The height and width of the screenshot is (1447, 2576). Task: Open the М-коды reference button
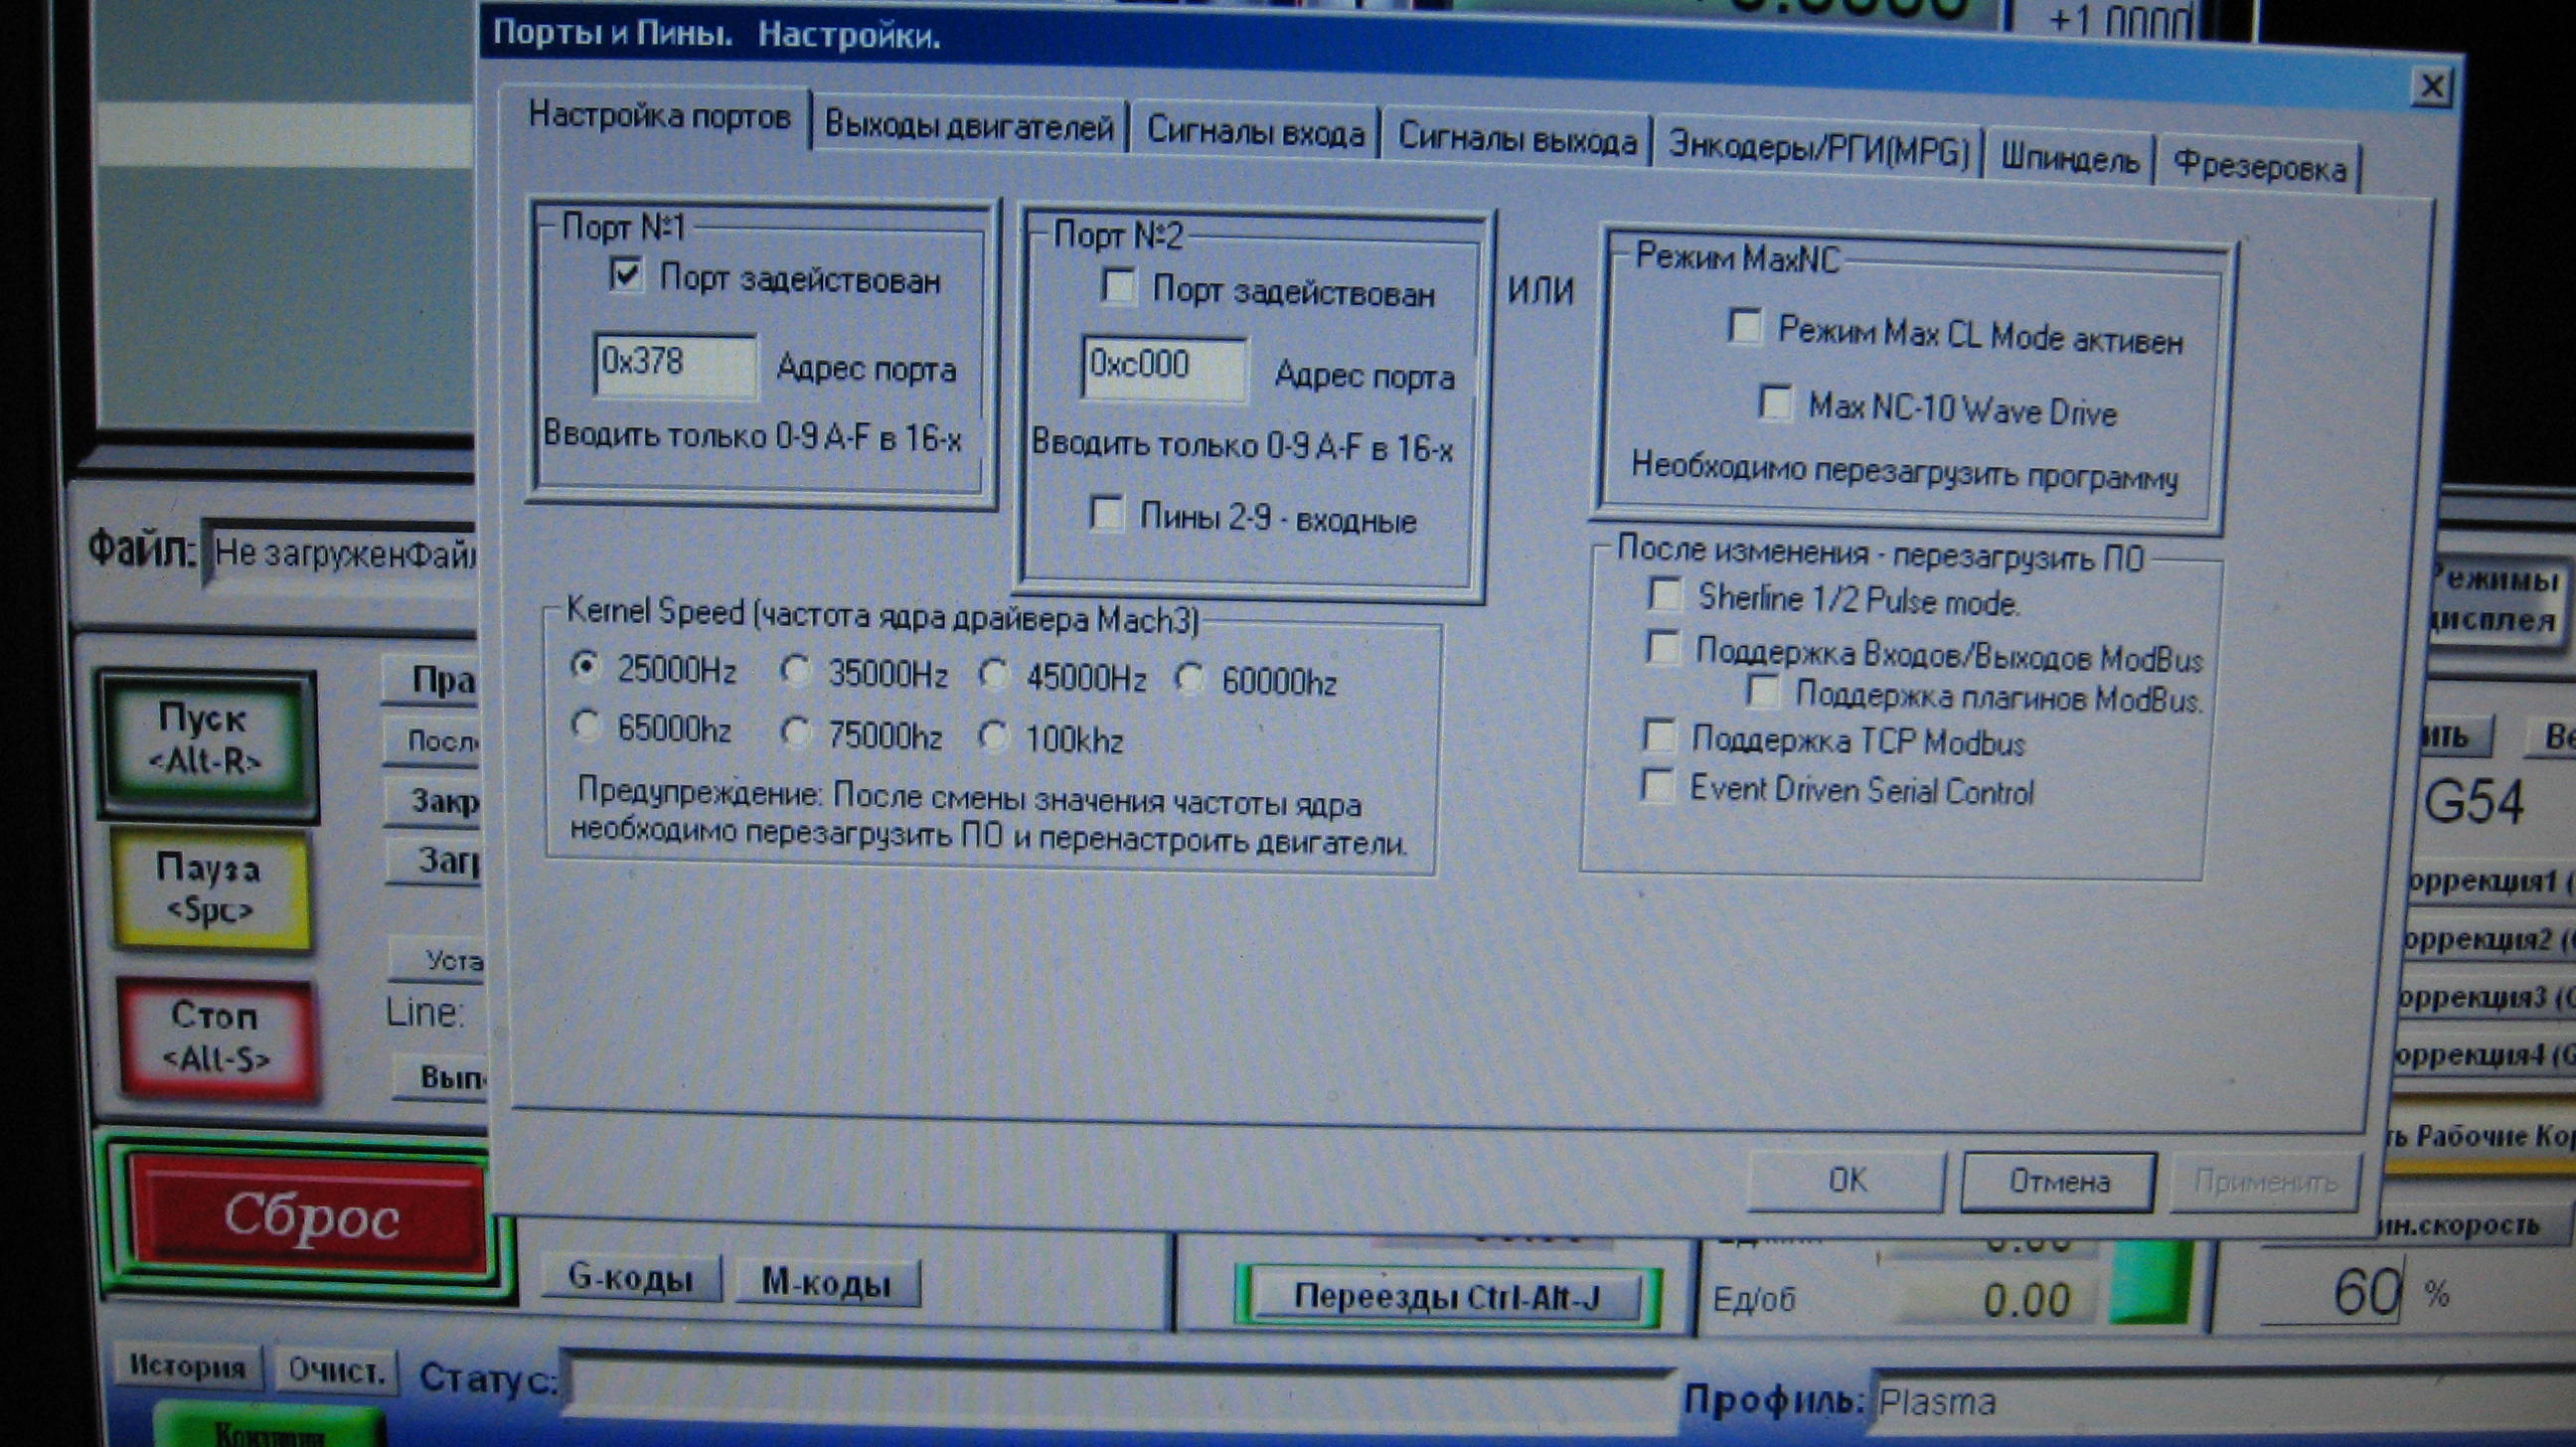(x=826, y=1282)
